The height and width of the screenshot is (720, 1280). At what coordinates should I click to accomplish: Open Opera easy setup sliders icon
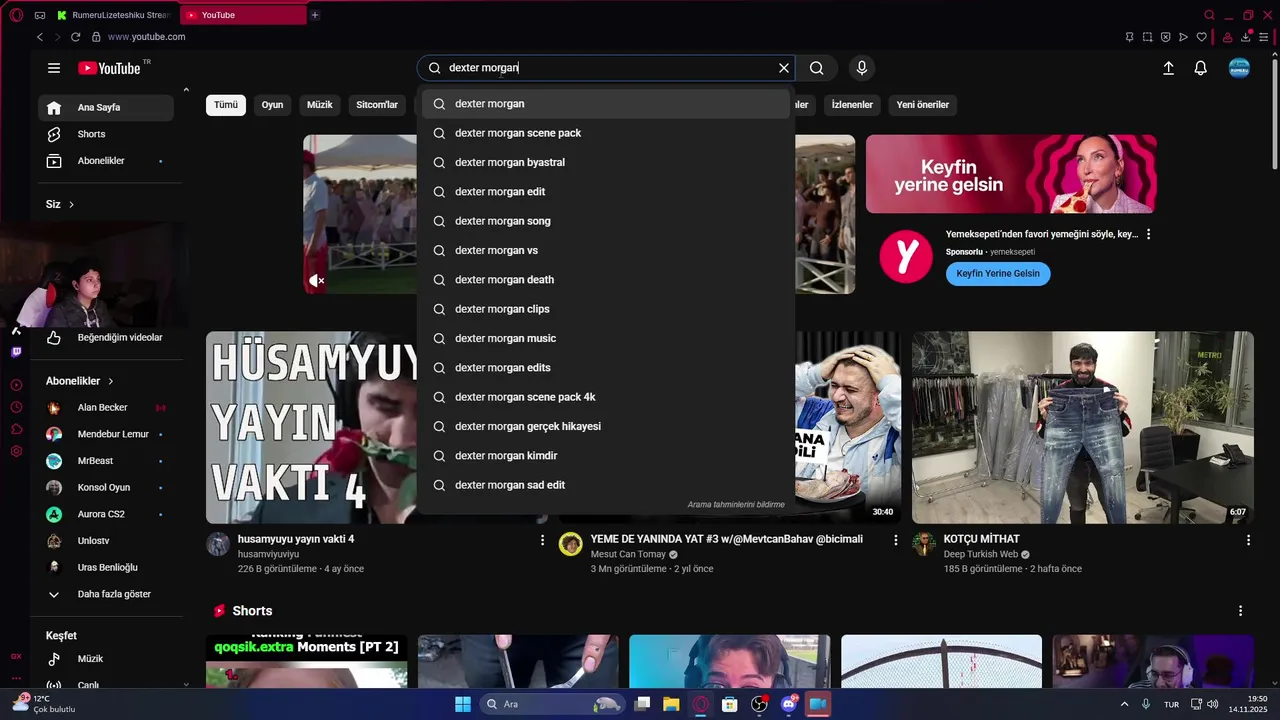click(1263, 37)
